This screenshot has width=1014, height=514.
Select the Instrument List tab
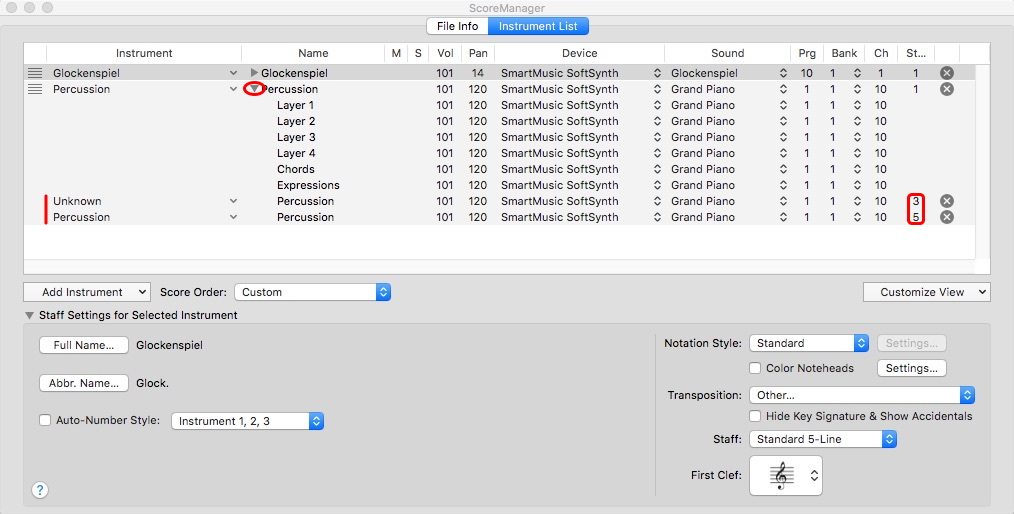tap(538, 26)
